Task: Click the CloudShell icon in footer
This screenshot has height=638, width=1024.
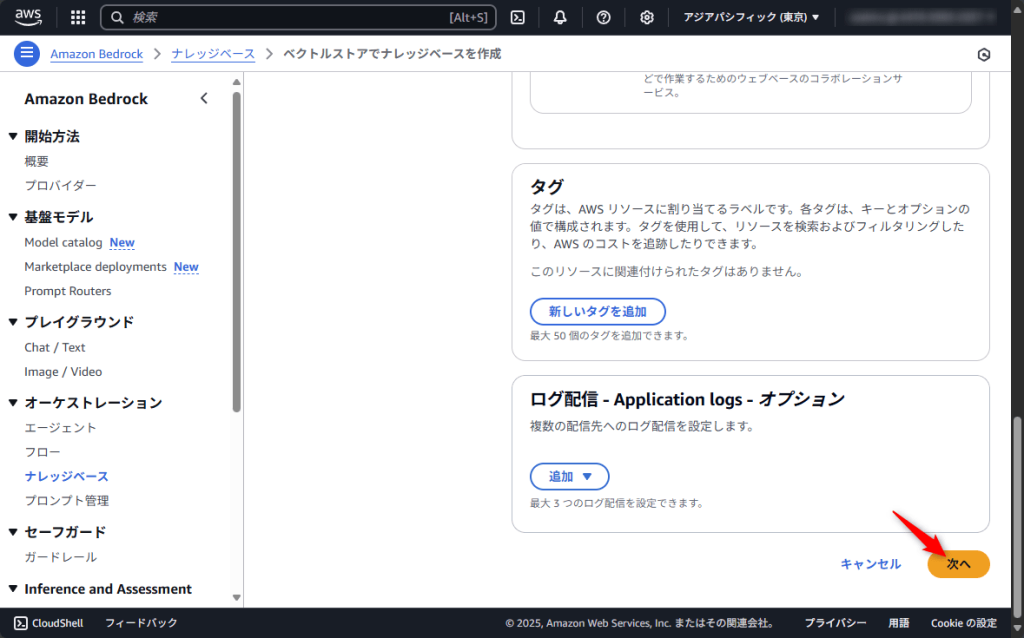Action: click(21, 623)
